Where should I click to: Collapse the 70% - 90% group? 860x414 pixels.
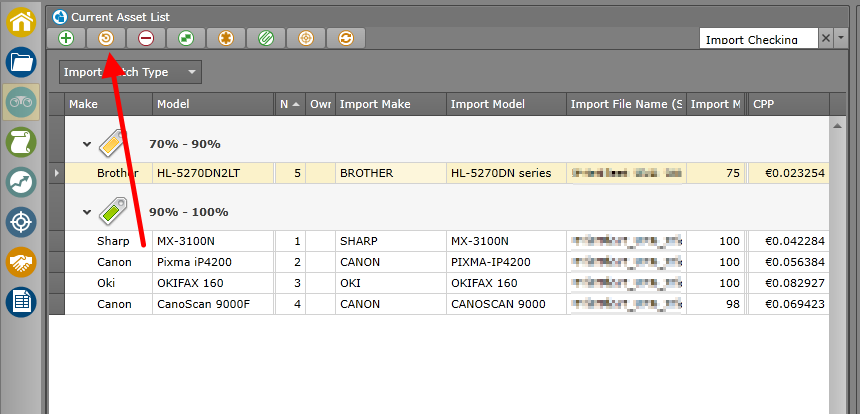tap(87, 145)
